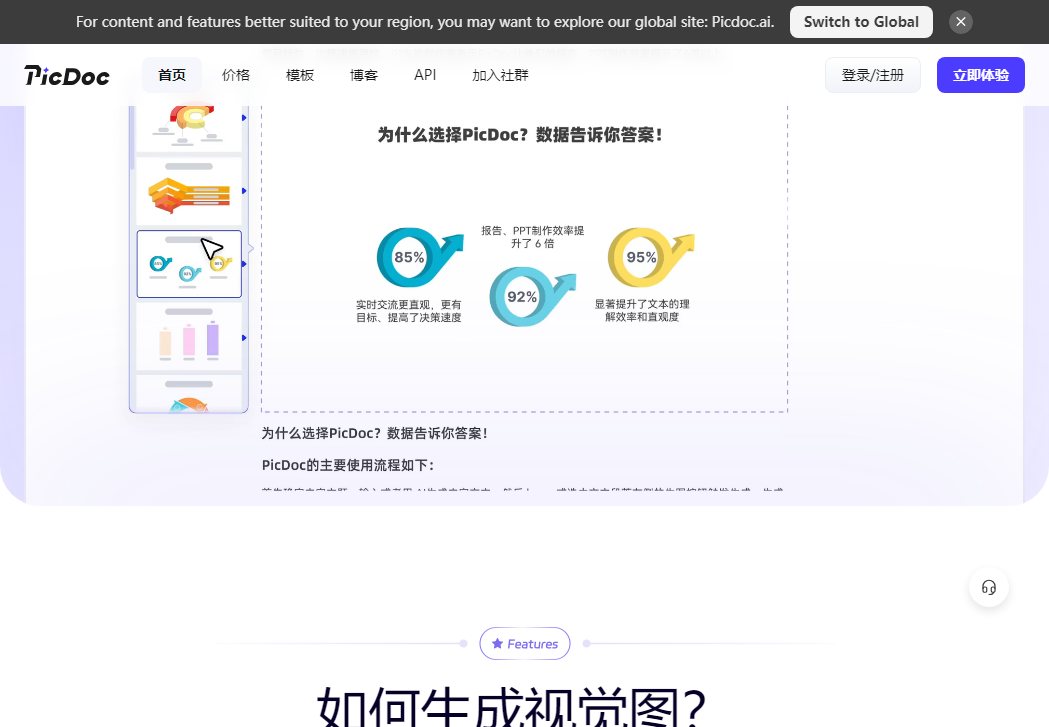
Task: Click the PicDoc logo
Action: click(x=67, y=76)
